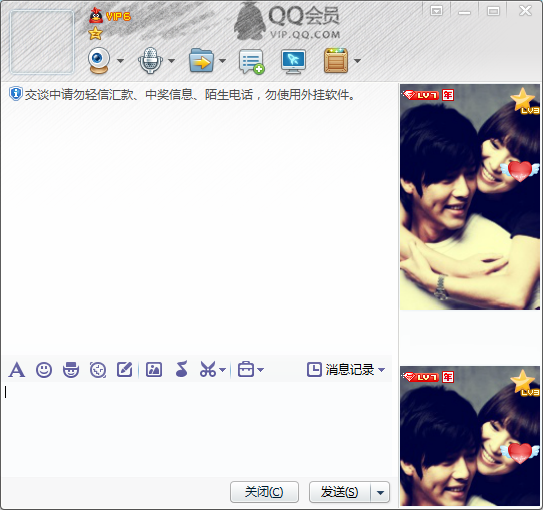Screen dimensions: 543x510
Task: Click the security shield info icon
Action: coord(16,94)
